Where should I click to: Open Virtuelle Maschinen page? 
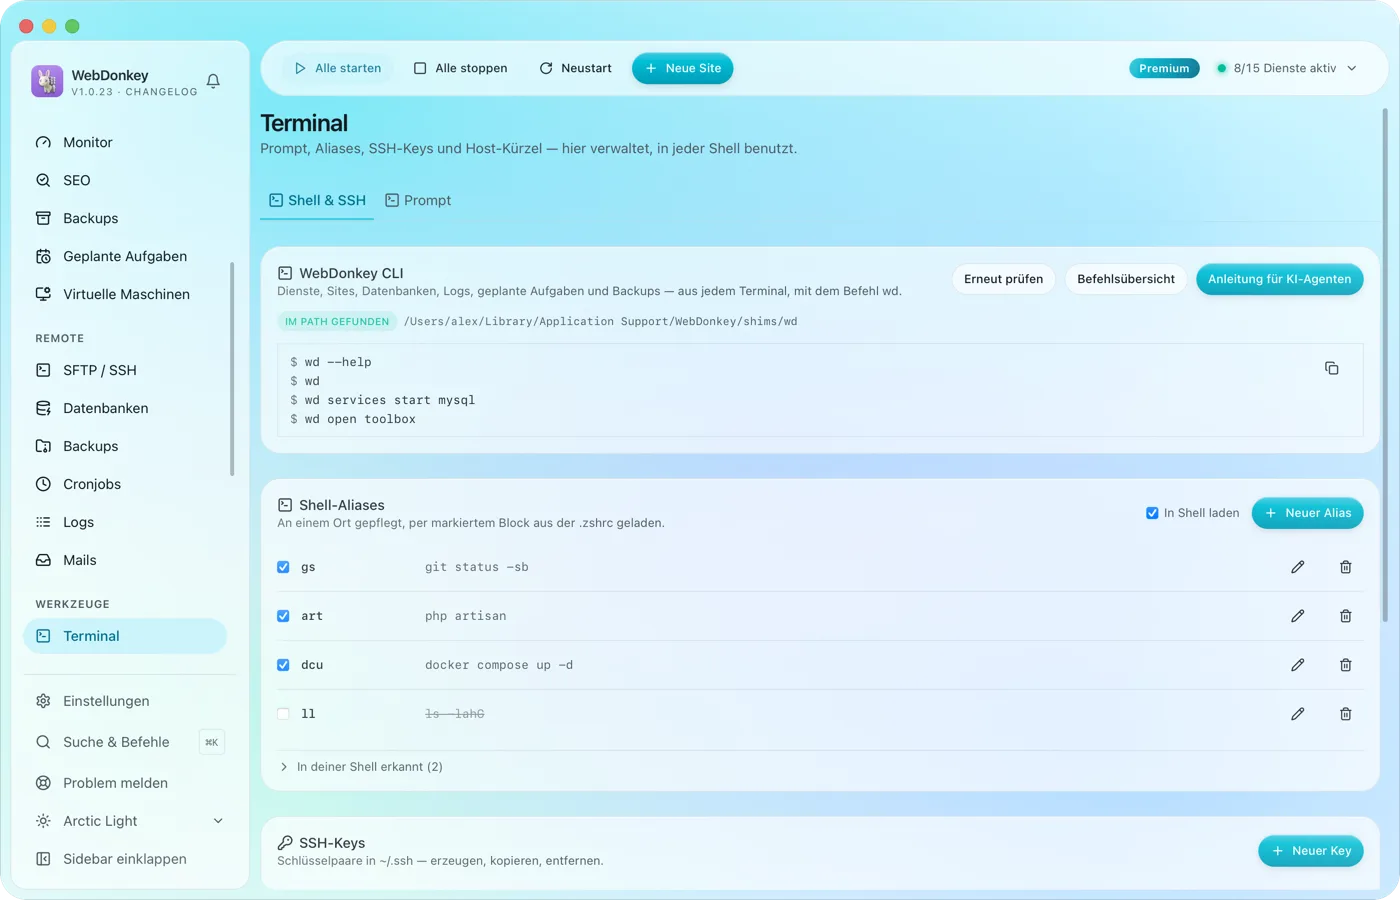click(x=125, y=294)
